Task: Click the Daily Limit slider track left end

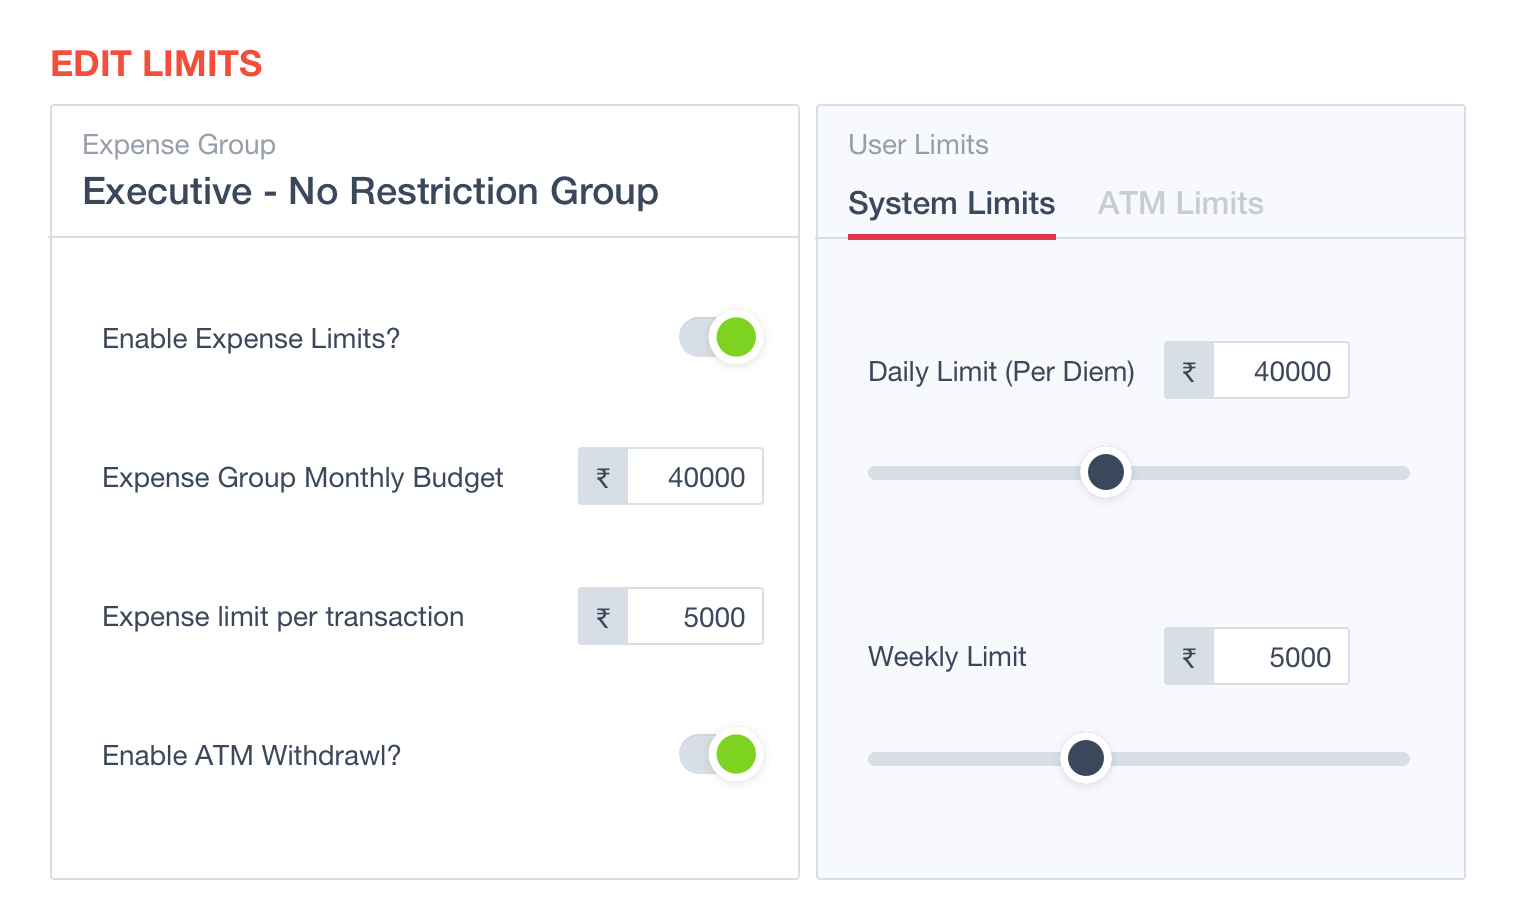Action: tap(878, 473)
